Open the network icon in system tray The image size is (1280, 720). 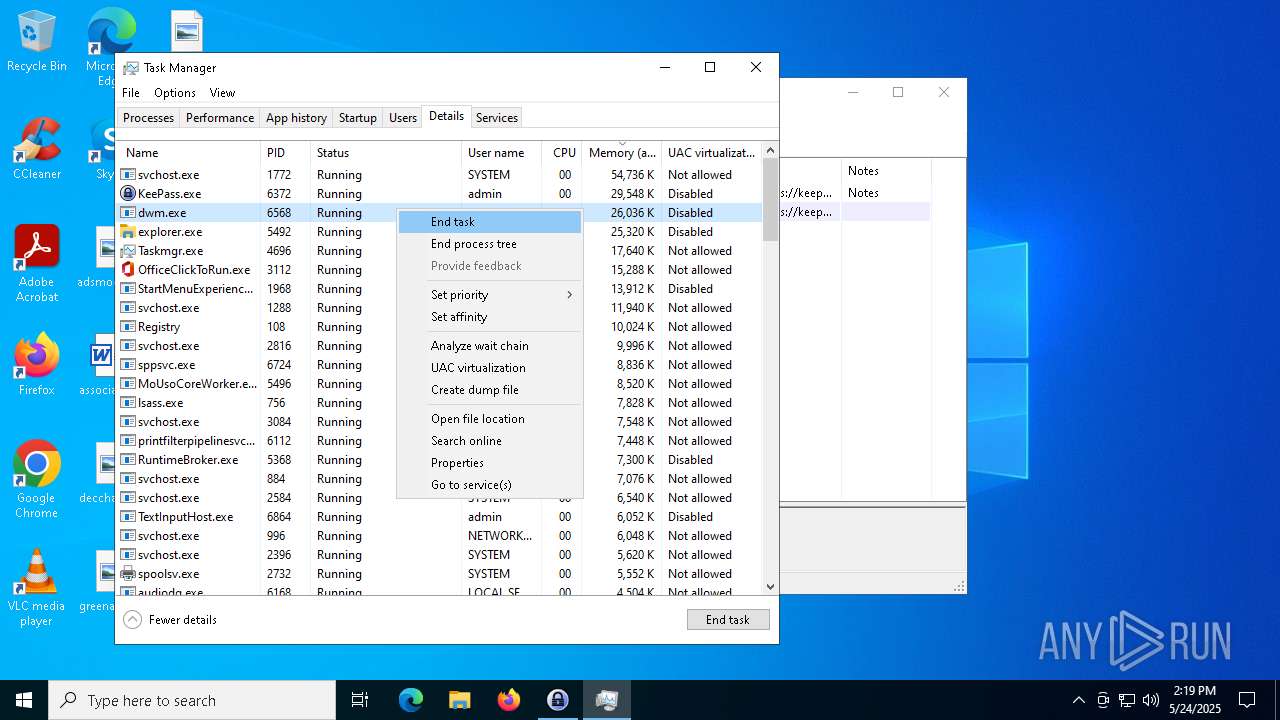tap(1127, 700)
